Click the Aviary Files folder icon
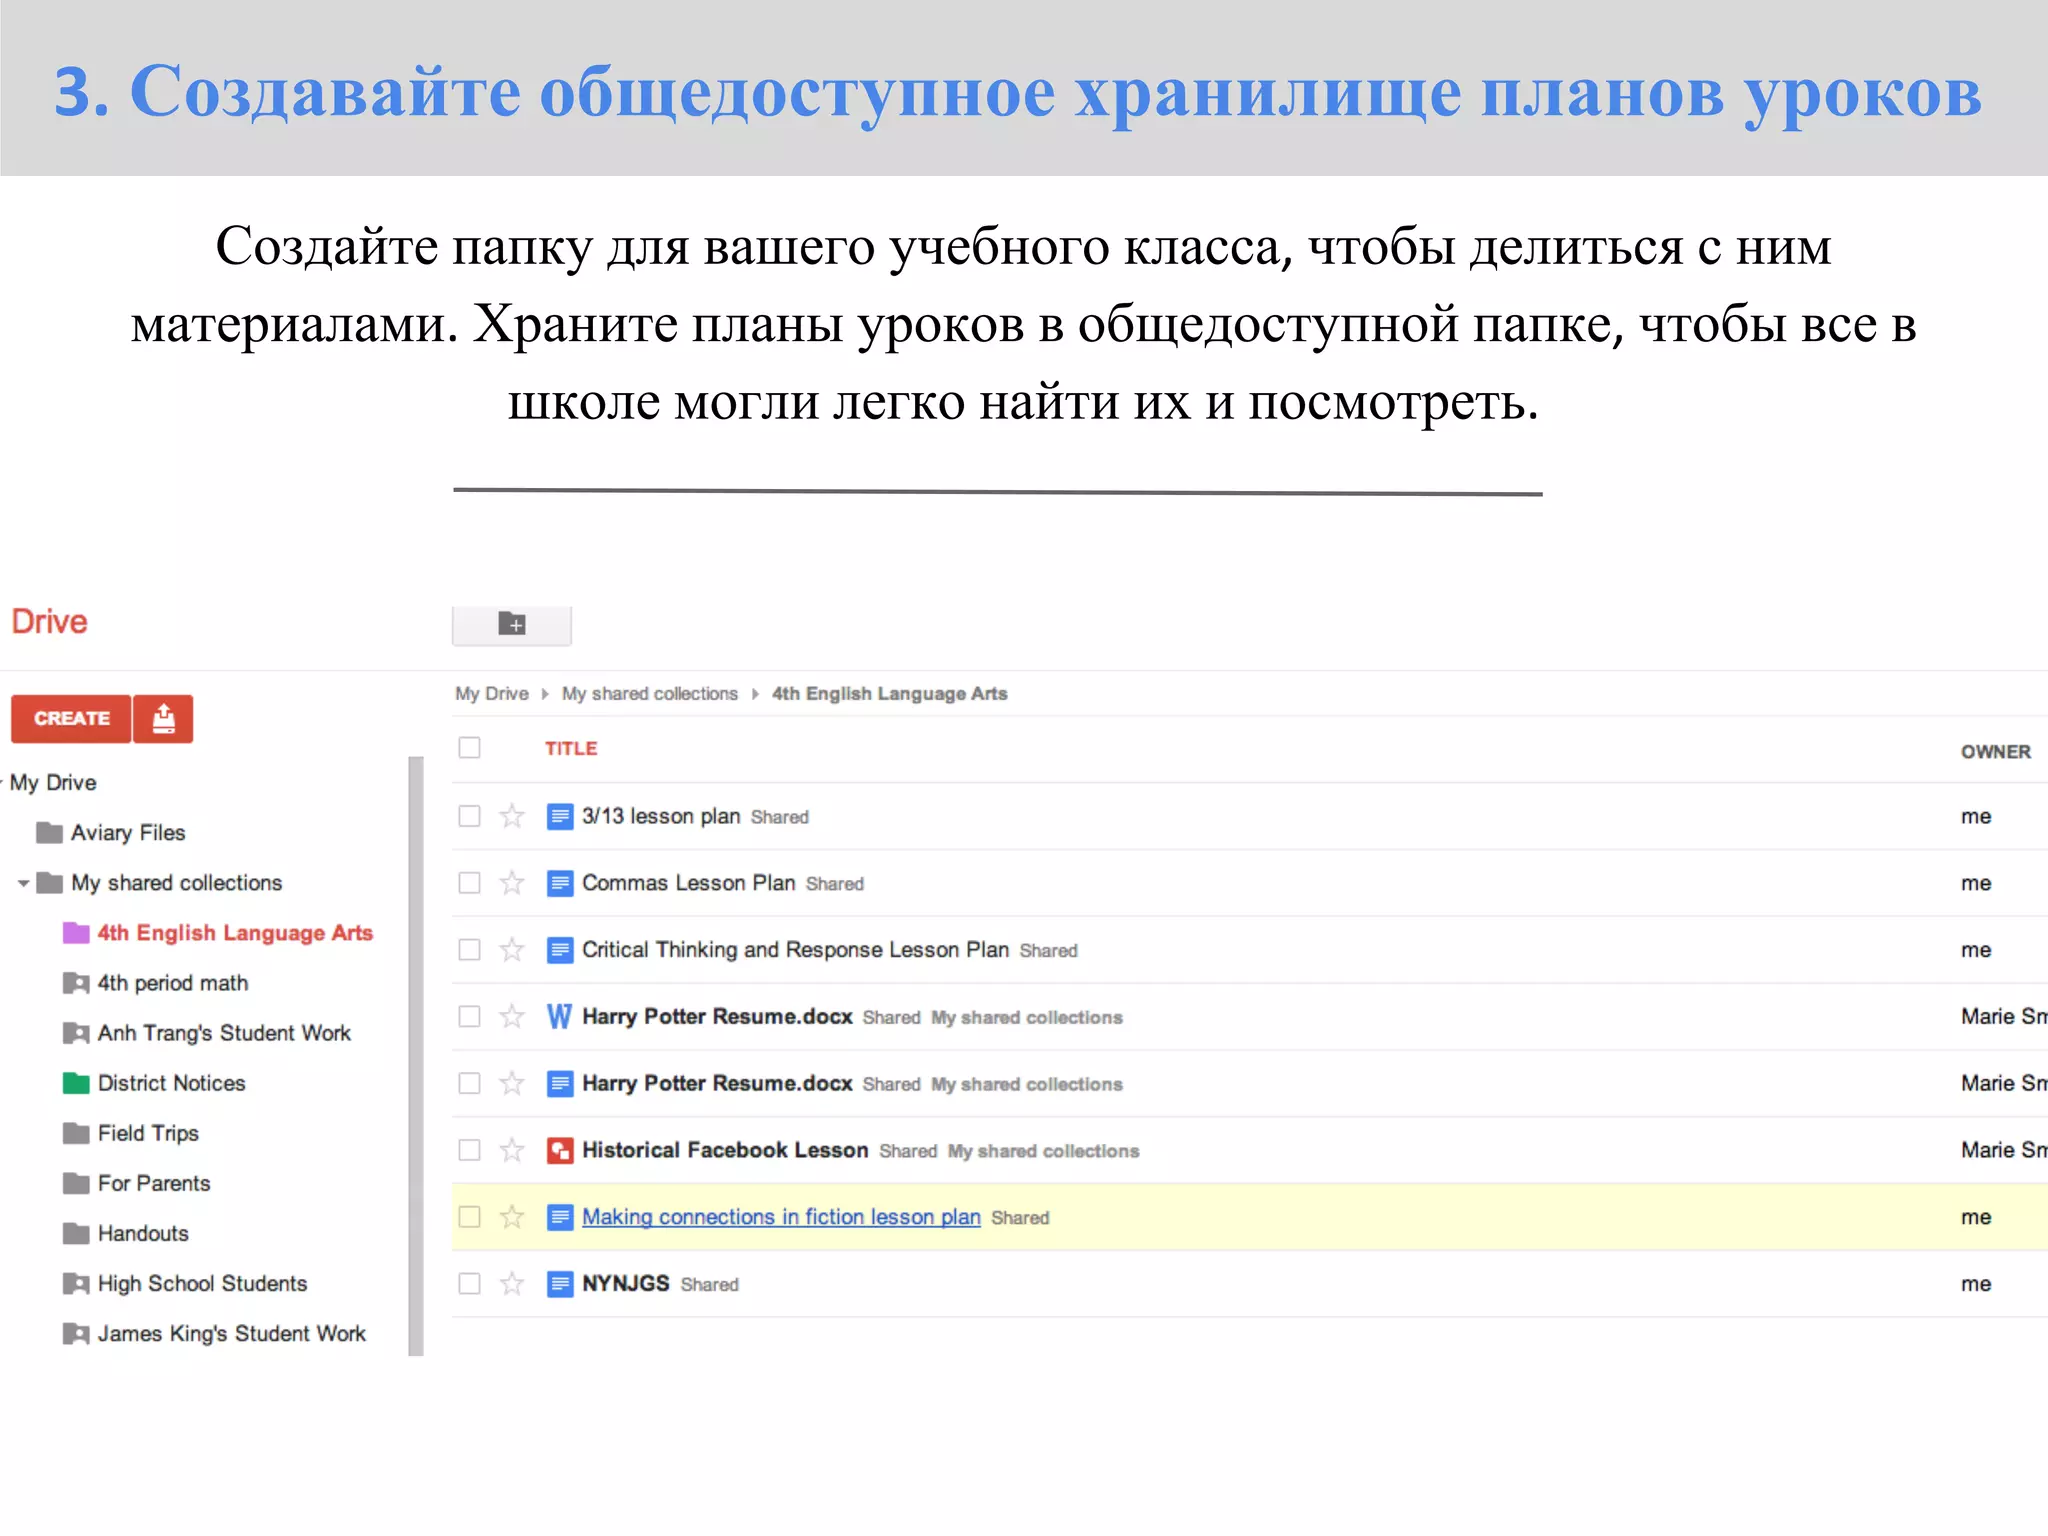The width and height of the screenshot is (2048, 1536). (49, 832)
